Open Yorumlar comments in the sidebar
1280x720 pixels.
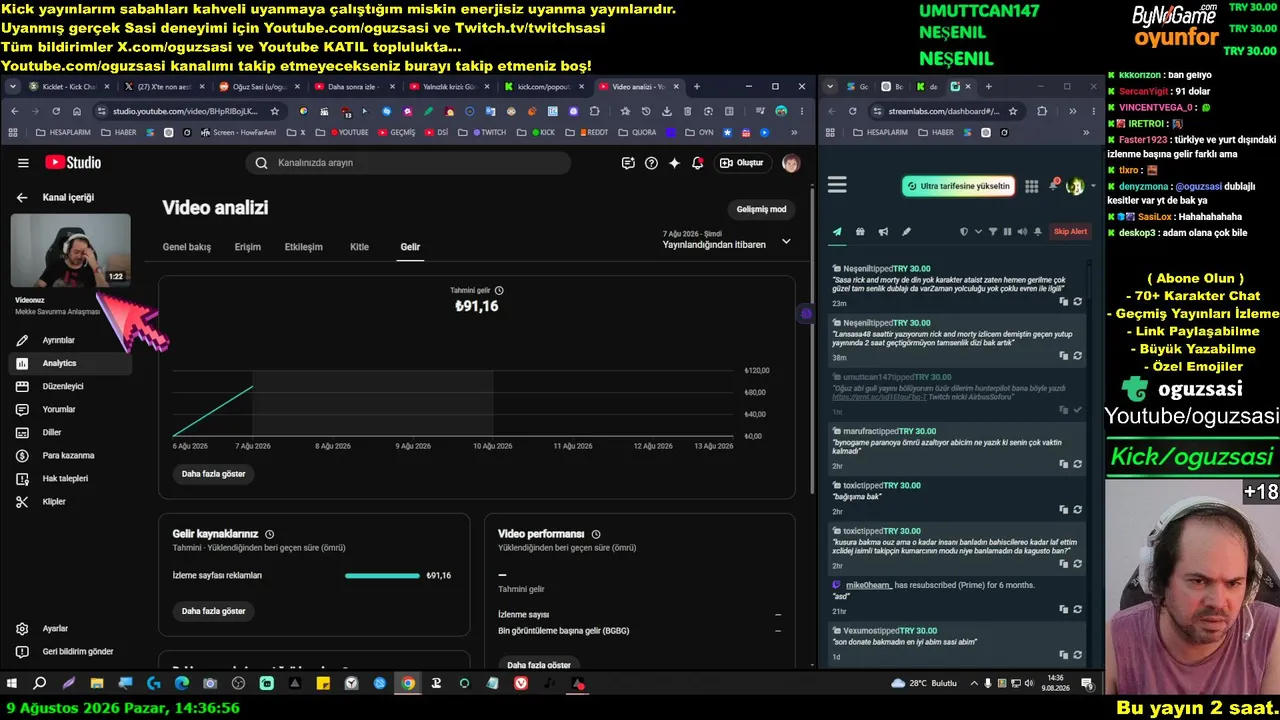coord(70,409)
